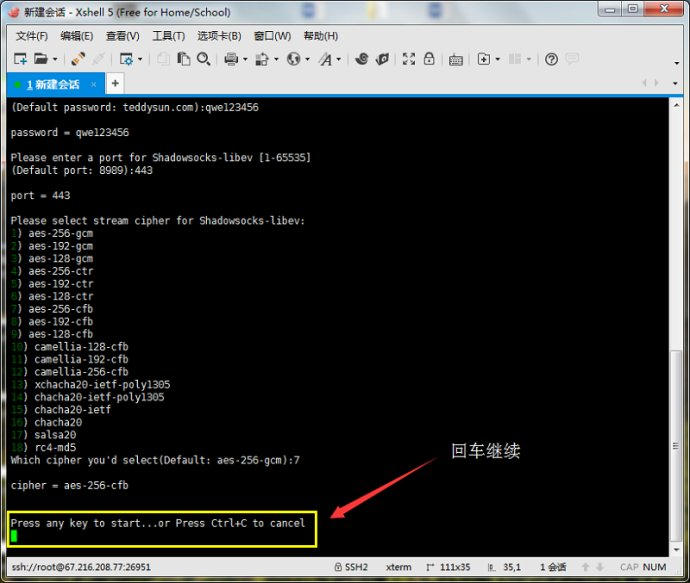Click the Xftp leaf icon

[x=382, y=59]
